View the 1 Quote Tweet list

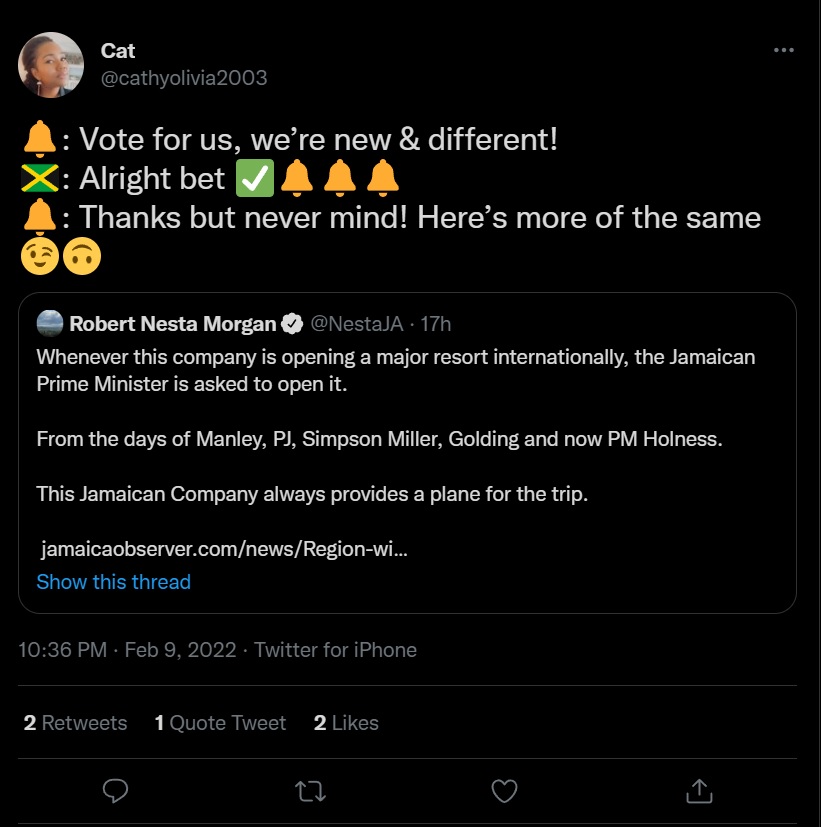click(x=220, y=723)
